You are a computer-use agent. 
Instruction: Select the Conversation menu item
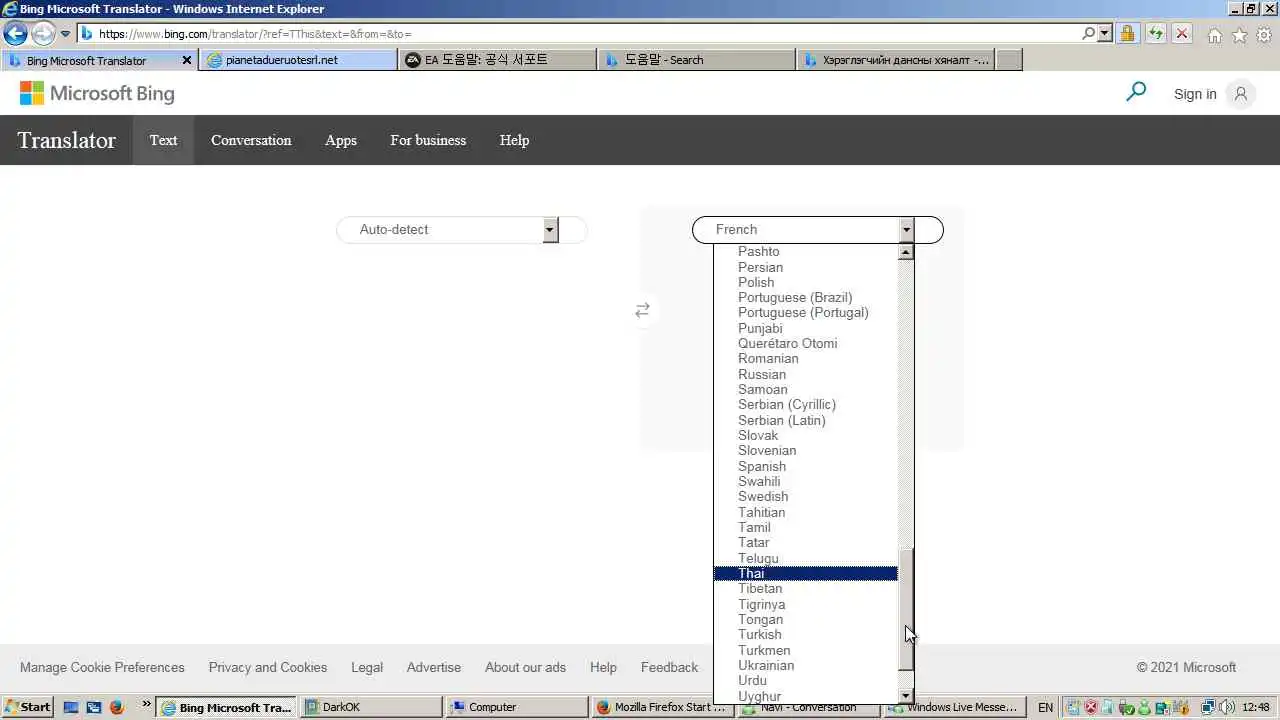click(251, 140)
